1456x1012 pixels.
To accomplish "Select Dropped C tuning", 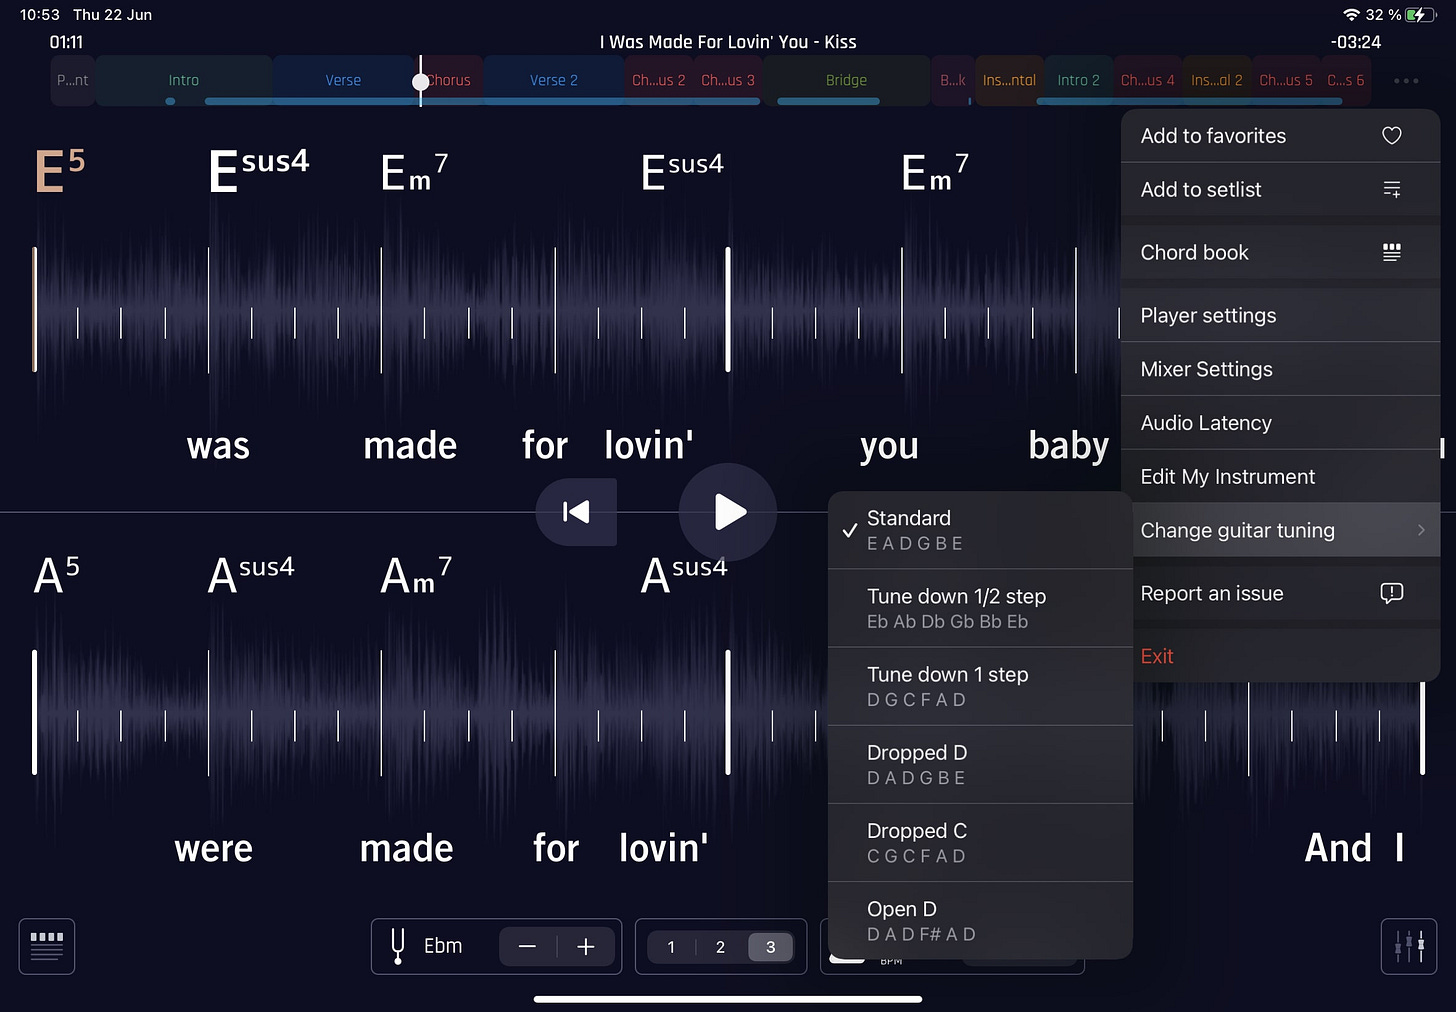I will click(980, 842).
